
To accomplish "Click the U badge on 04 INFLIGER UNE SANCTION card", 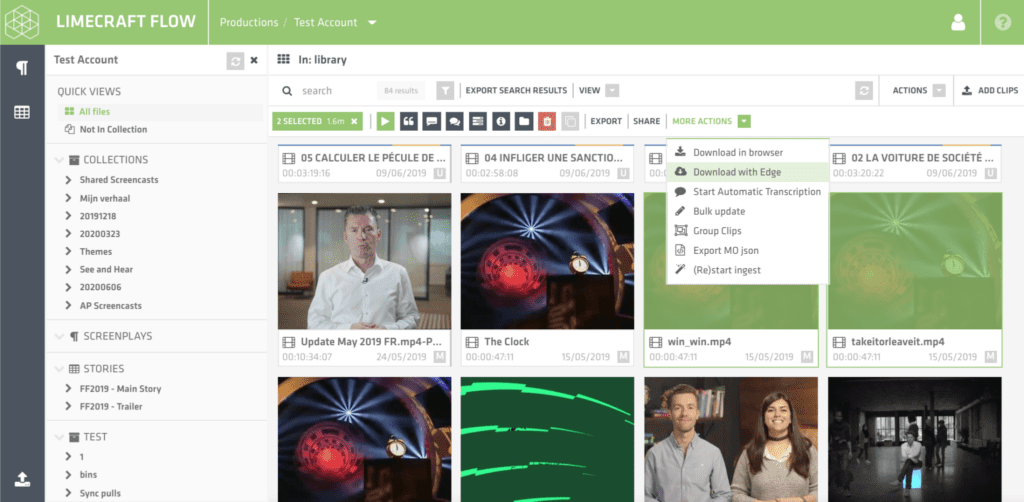I will [x=624, y=174].
